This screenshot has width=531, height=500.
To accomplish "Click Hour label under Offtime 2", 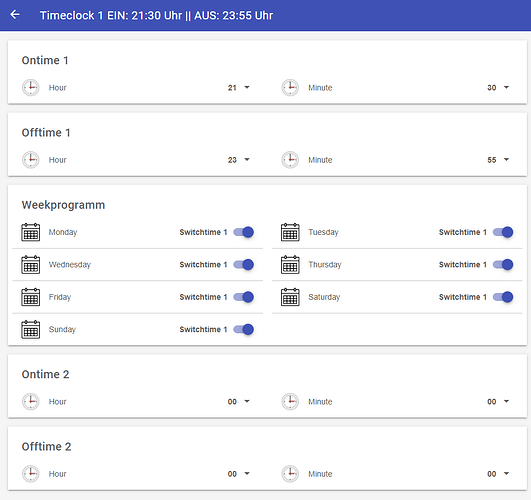I will 58,474.
